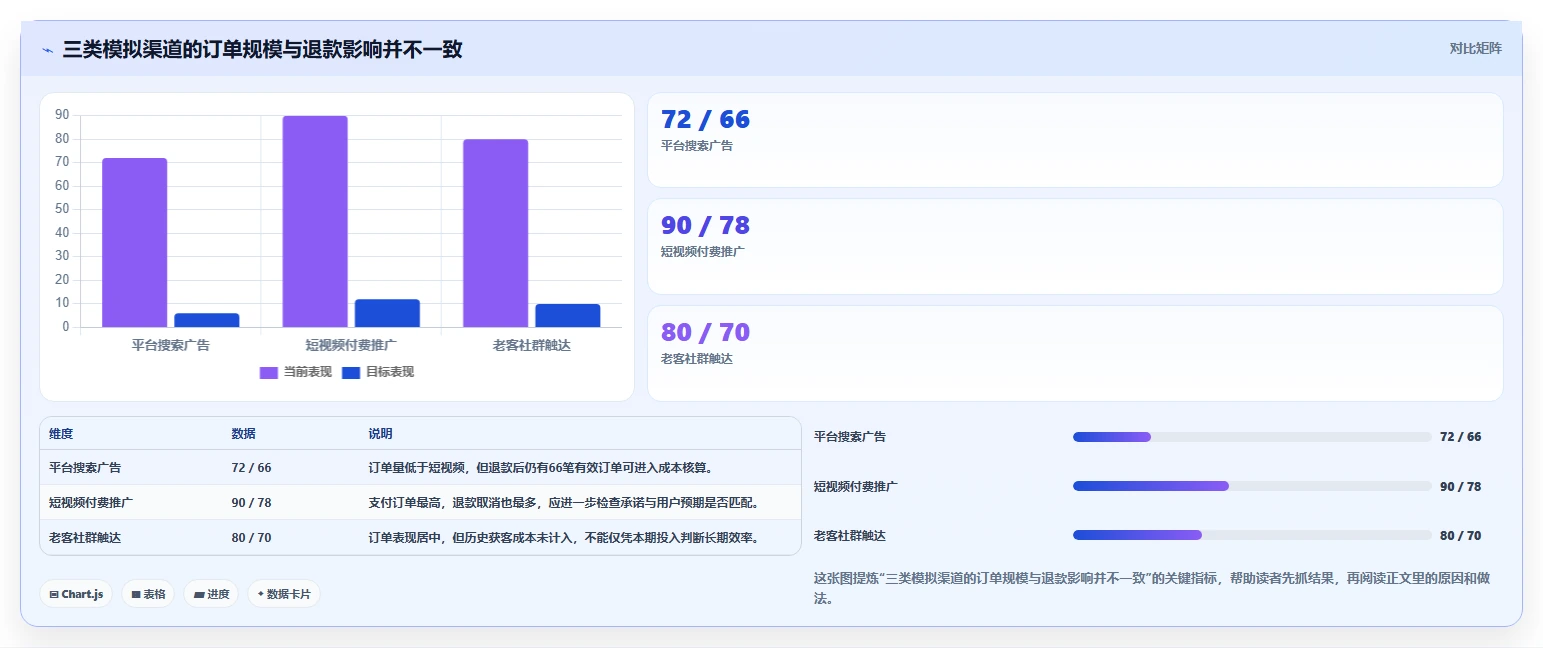Click the 平台搜索广告 progress bar
Image resolution: width=1543 pixels, height=648 pixels.
(x=1252, y=437)
